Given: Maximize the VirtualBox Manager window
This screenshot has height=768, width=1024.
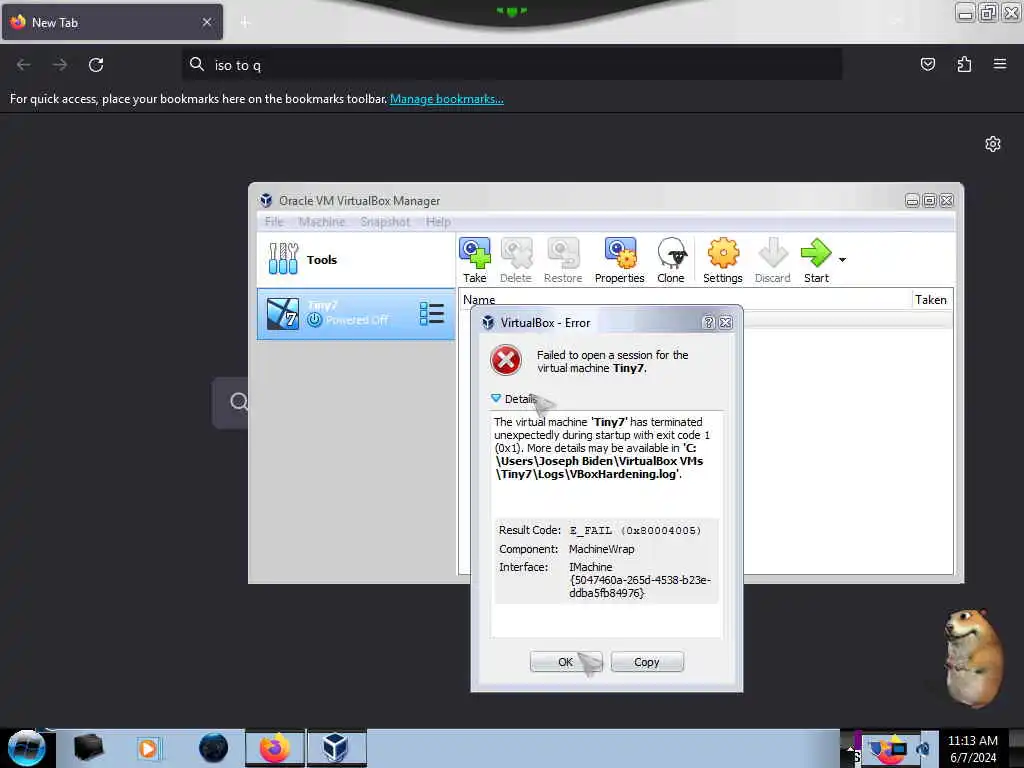Looking at the screenshot, I should click(929, 200).
